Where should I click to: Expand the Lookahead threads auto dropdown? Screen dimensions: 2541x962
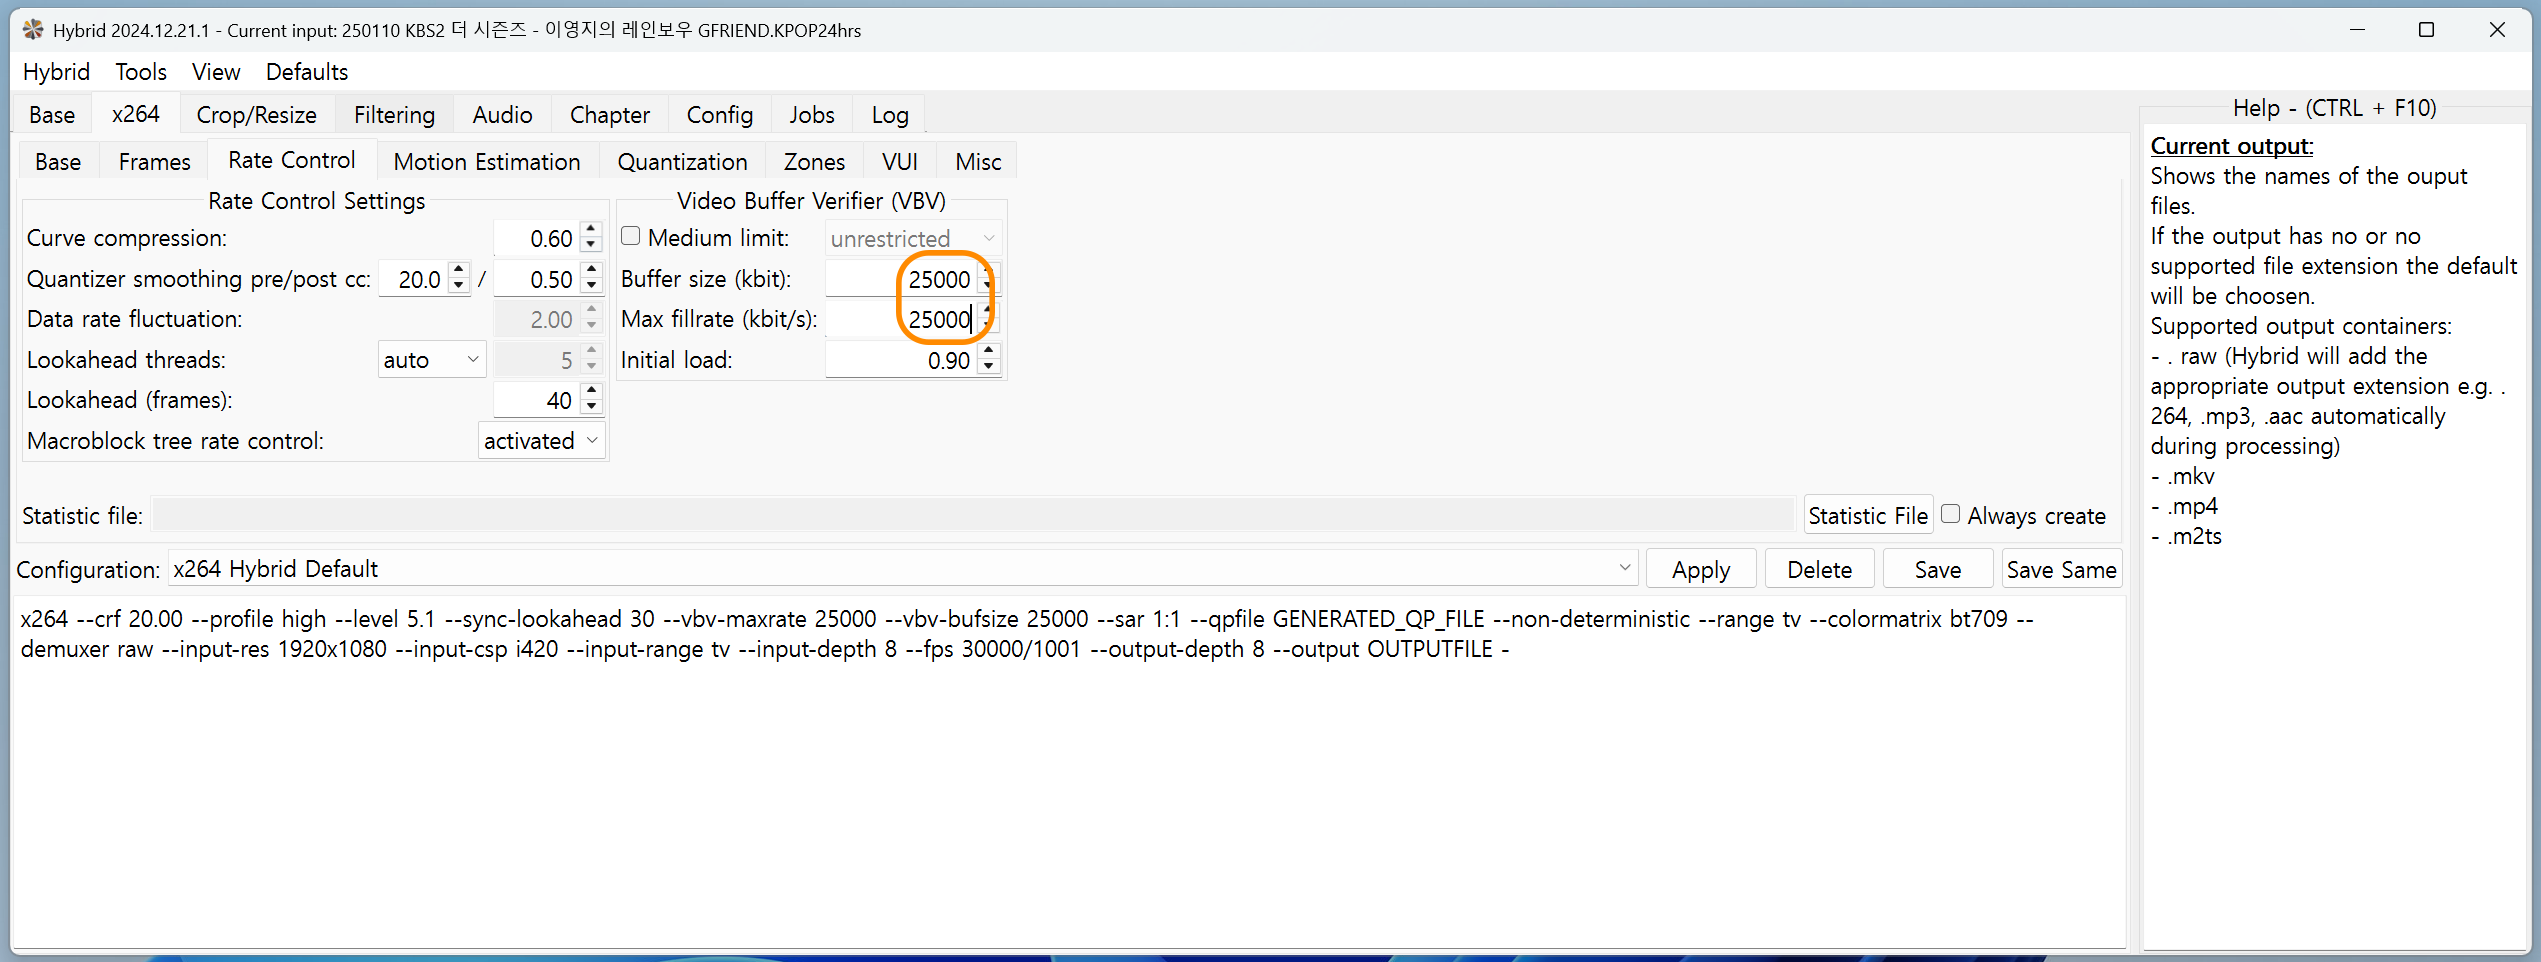(432, 360)
